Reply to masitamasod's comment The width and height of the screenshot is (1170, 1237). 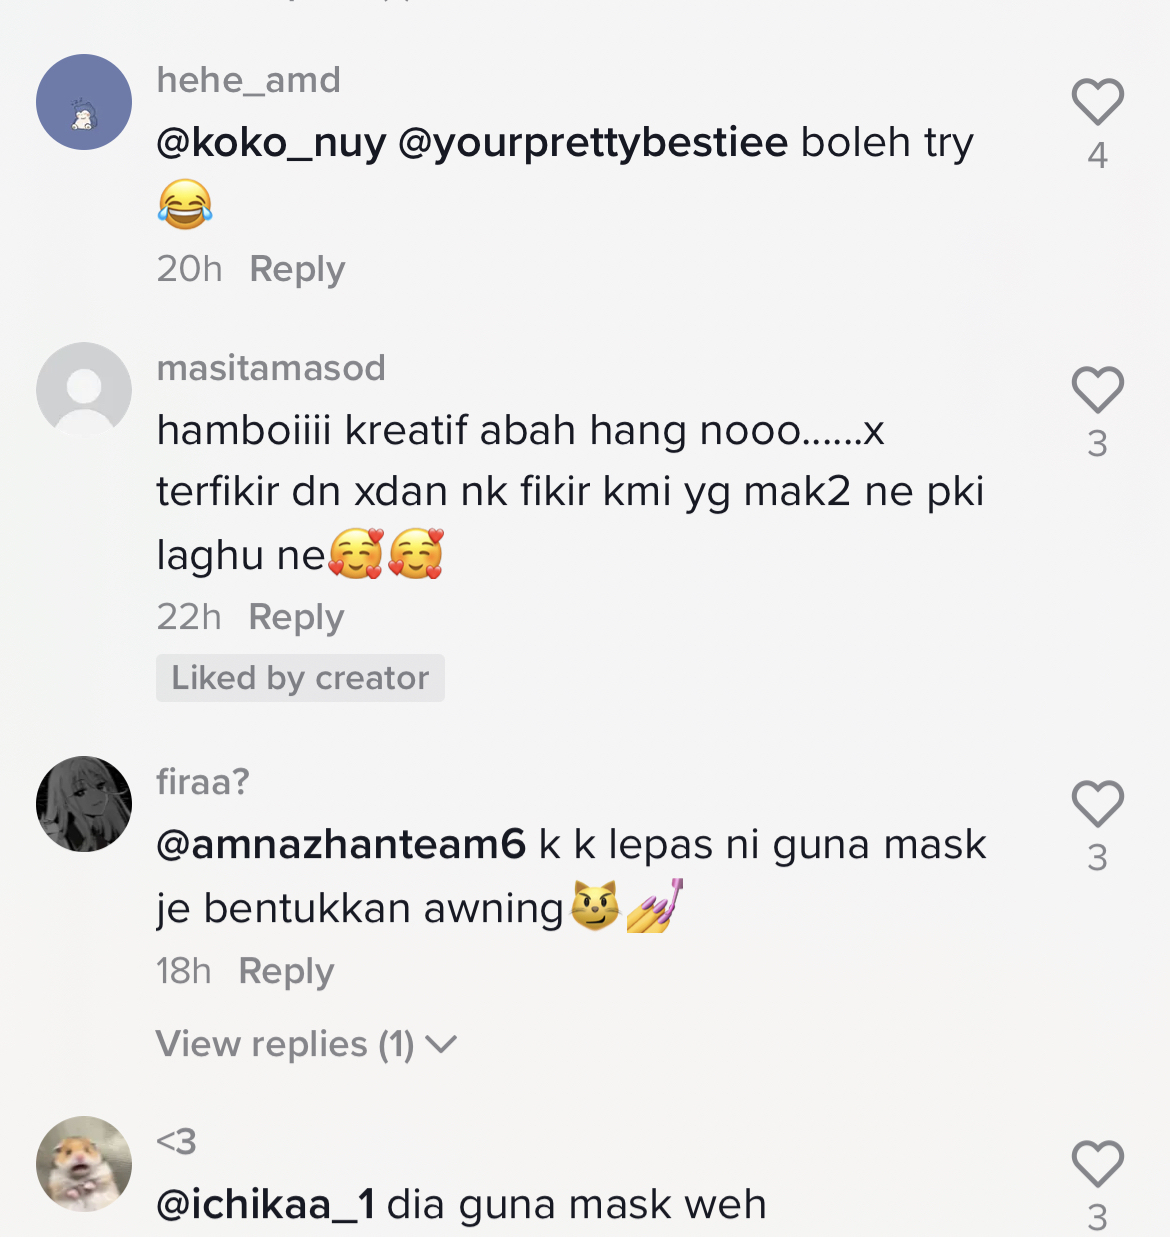(x=296, y=617)
